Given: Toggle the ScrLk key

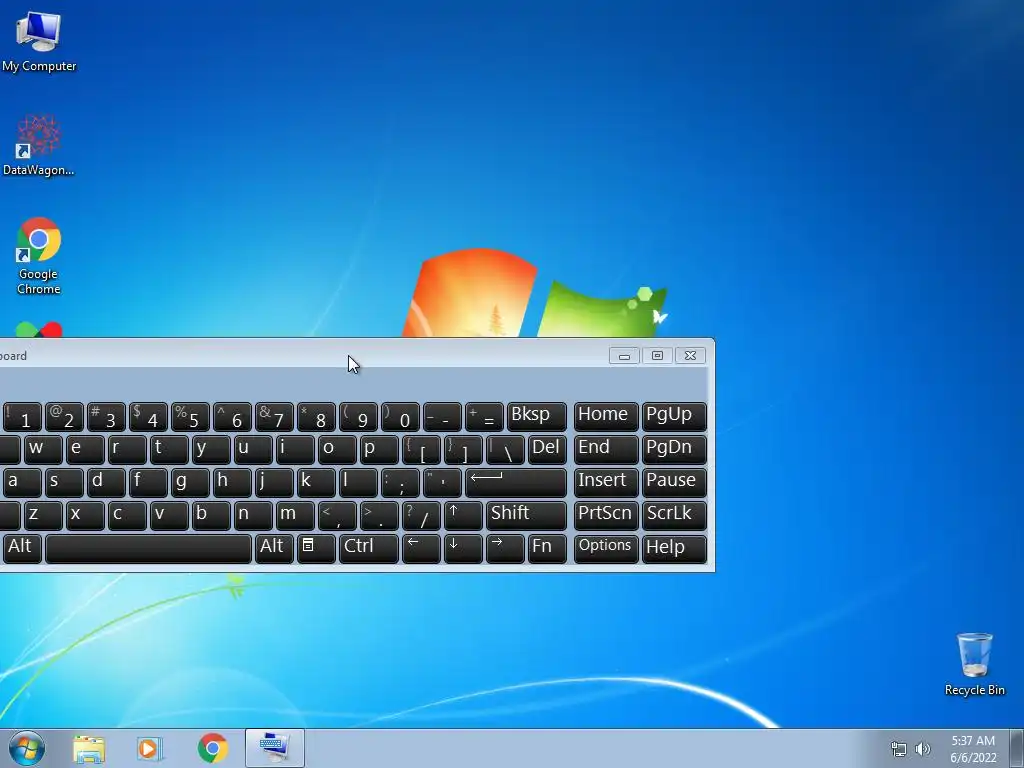Looking at the screenshot, I should (x=674, y=515).
